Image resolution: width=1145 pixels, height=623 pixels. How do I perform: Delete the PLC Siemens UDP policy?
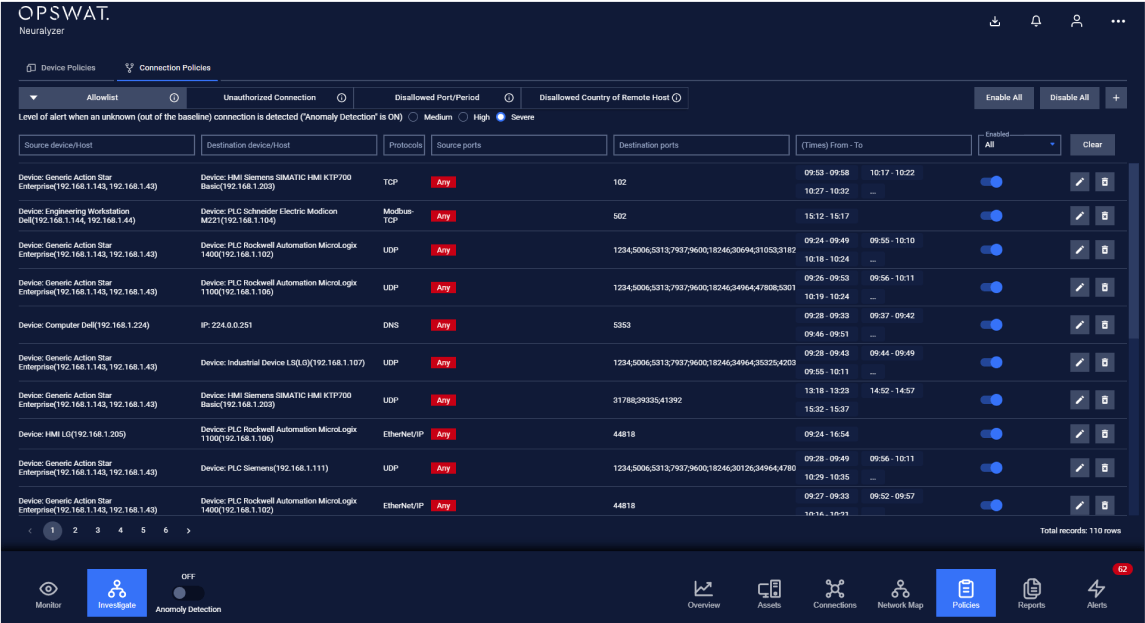coord(1105,467)
